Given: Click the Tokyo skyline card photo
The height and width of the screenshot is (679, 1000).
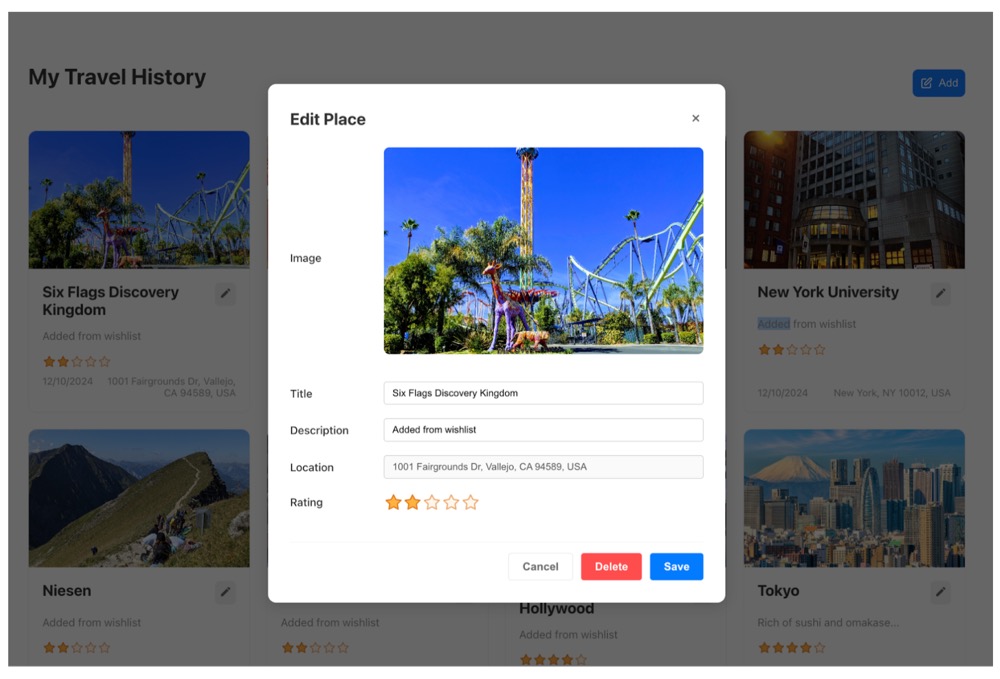Looking at the screenshot, I should [x=854, y=498].
